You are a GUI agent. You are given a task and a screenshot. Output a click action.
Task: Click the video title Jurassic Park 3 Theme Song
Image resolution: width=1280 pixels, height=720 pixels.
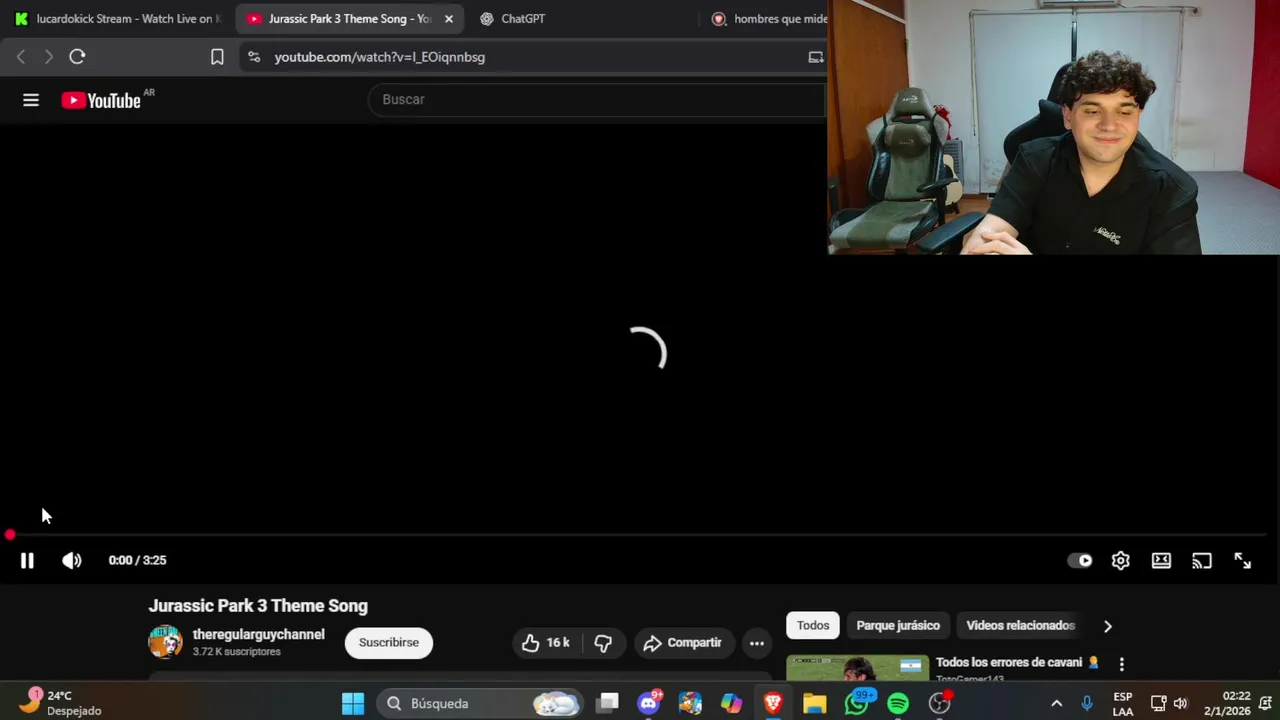tap(258, 606)
